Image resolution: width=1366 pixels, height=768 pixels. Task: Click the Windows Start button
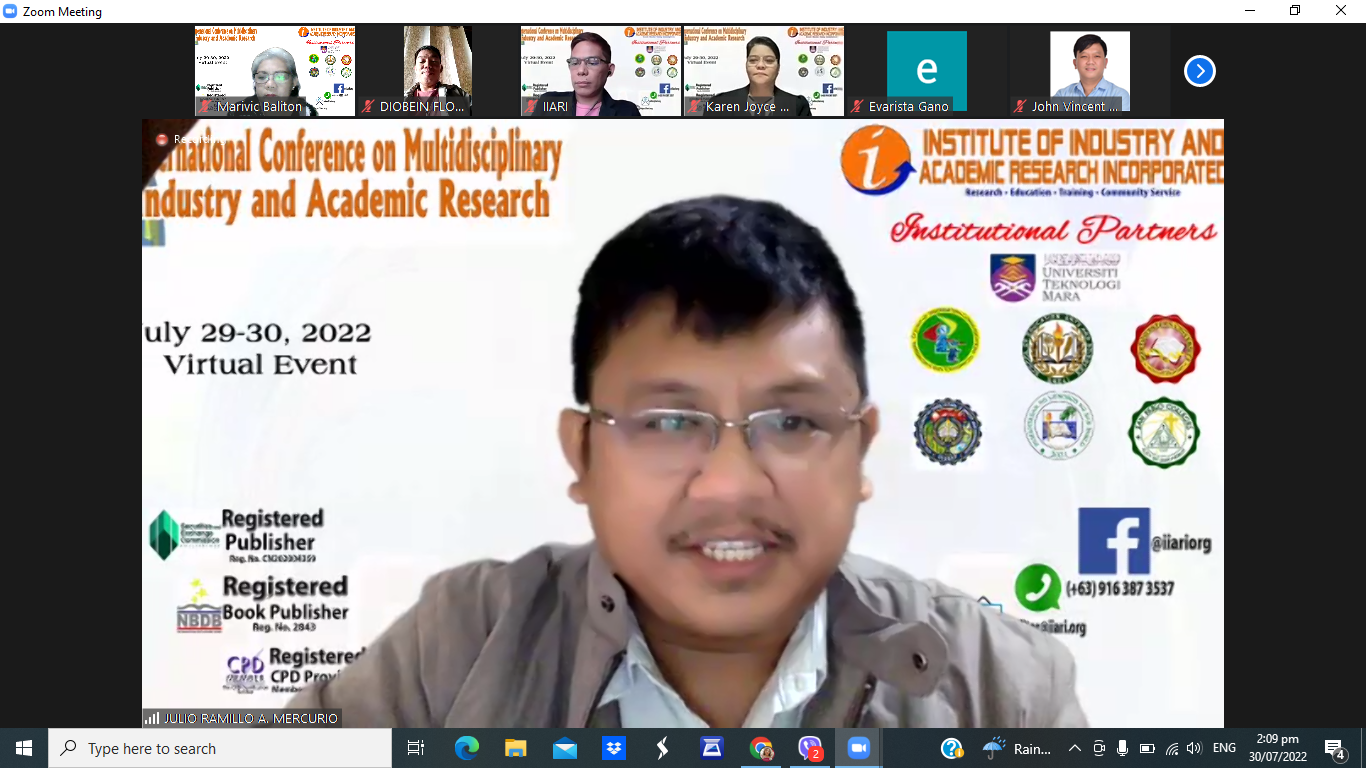[x=24, y=748]
